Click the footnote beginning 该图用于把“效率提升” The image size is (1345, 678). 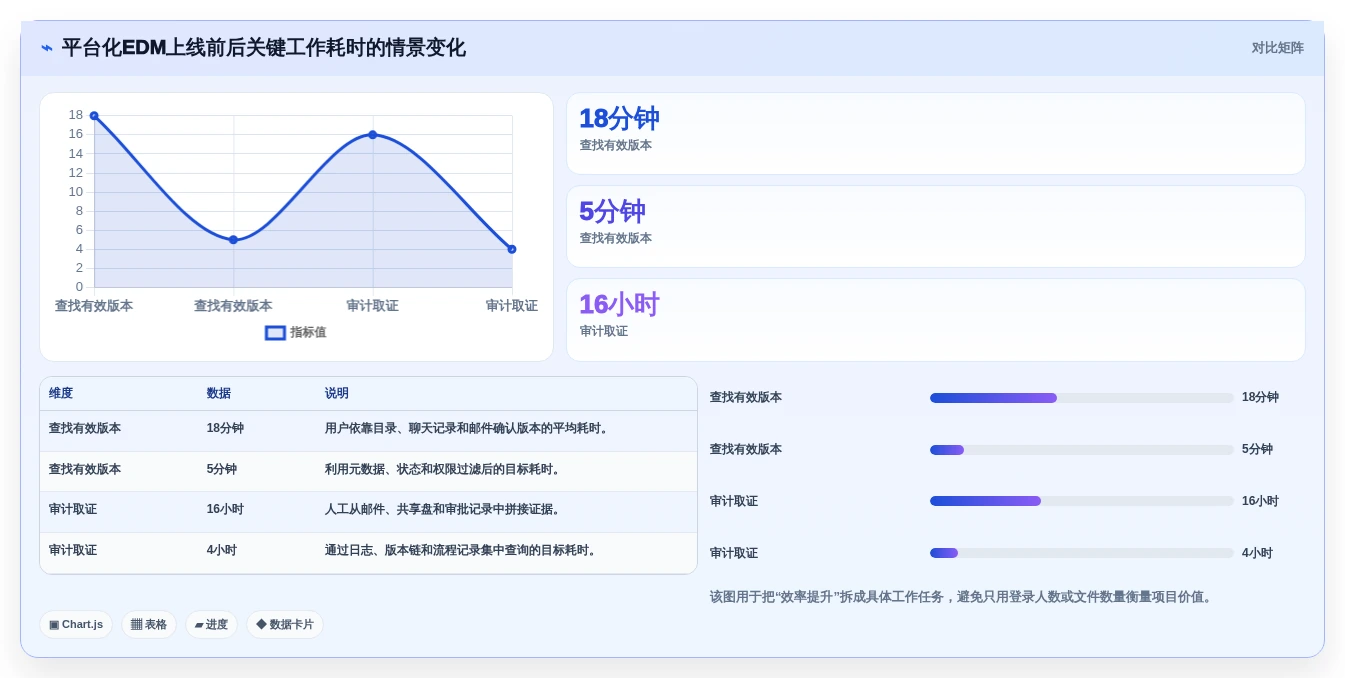(x=963, y=597)
